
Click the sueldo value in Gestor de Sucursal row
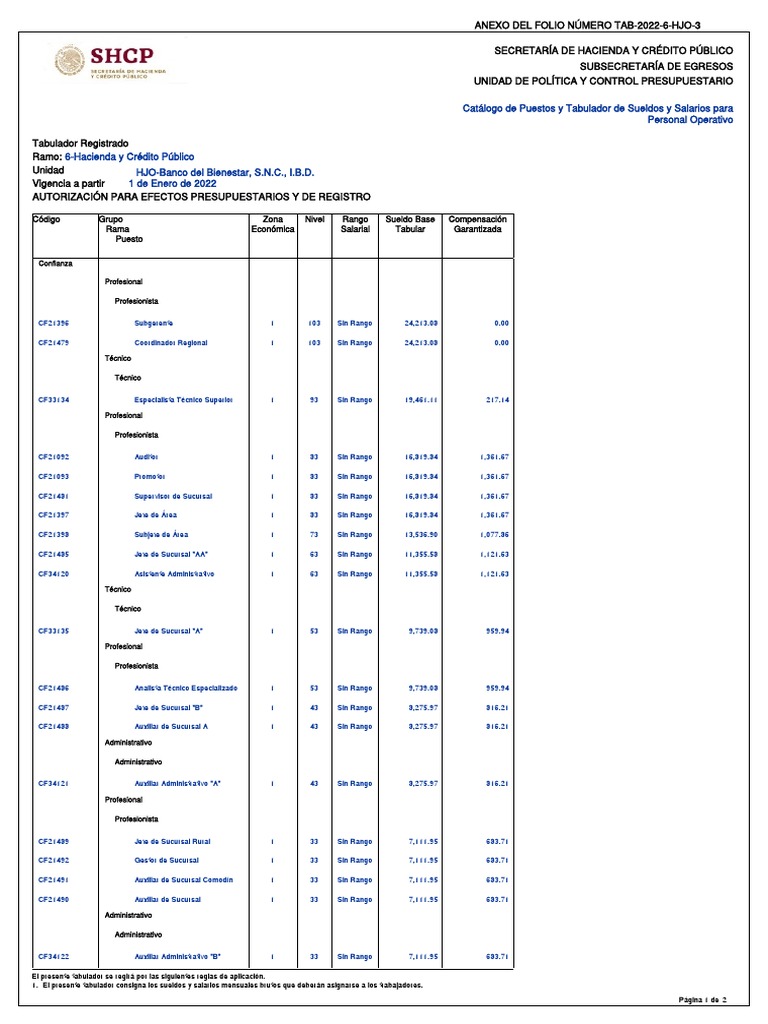tap(423, 861)
